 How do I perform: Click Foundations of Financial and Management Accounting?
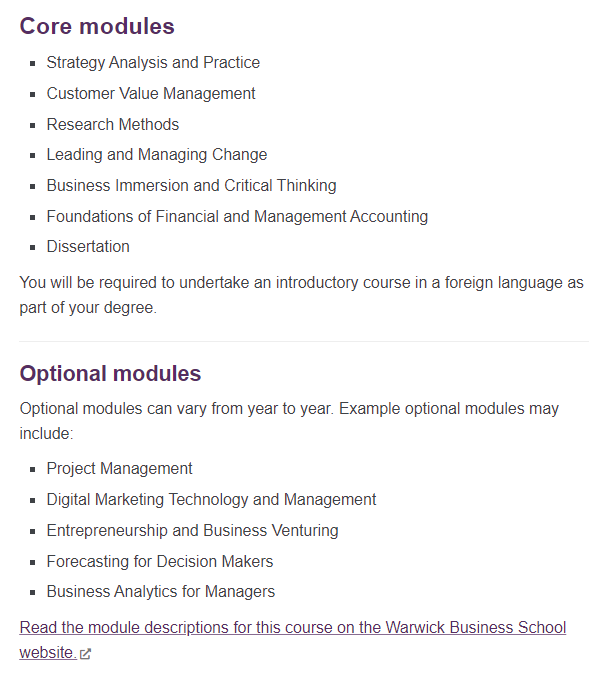(x=237, y=216)
